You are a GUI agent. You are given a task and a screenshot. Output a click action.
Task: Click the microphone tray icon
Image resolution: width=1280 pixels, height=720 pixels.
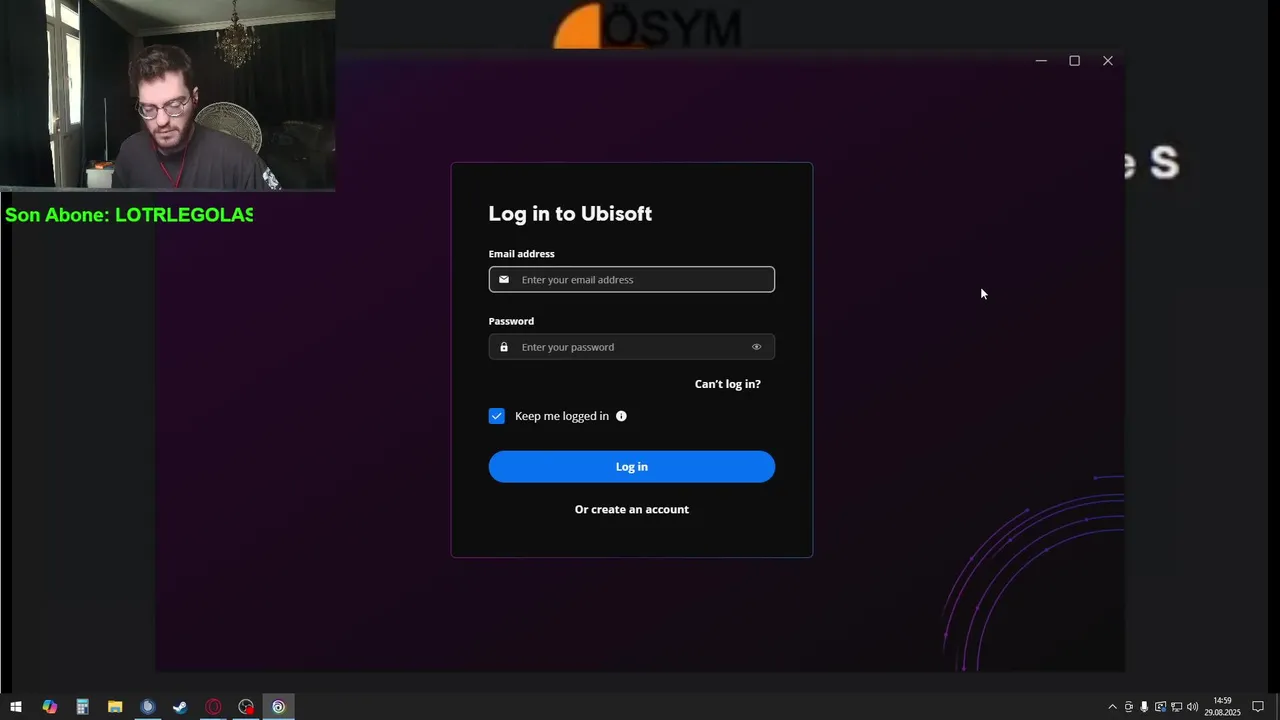1144,707
